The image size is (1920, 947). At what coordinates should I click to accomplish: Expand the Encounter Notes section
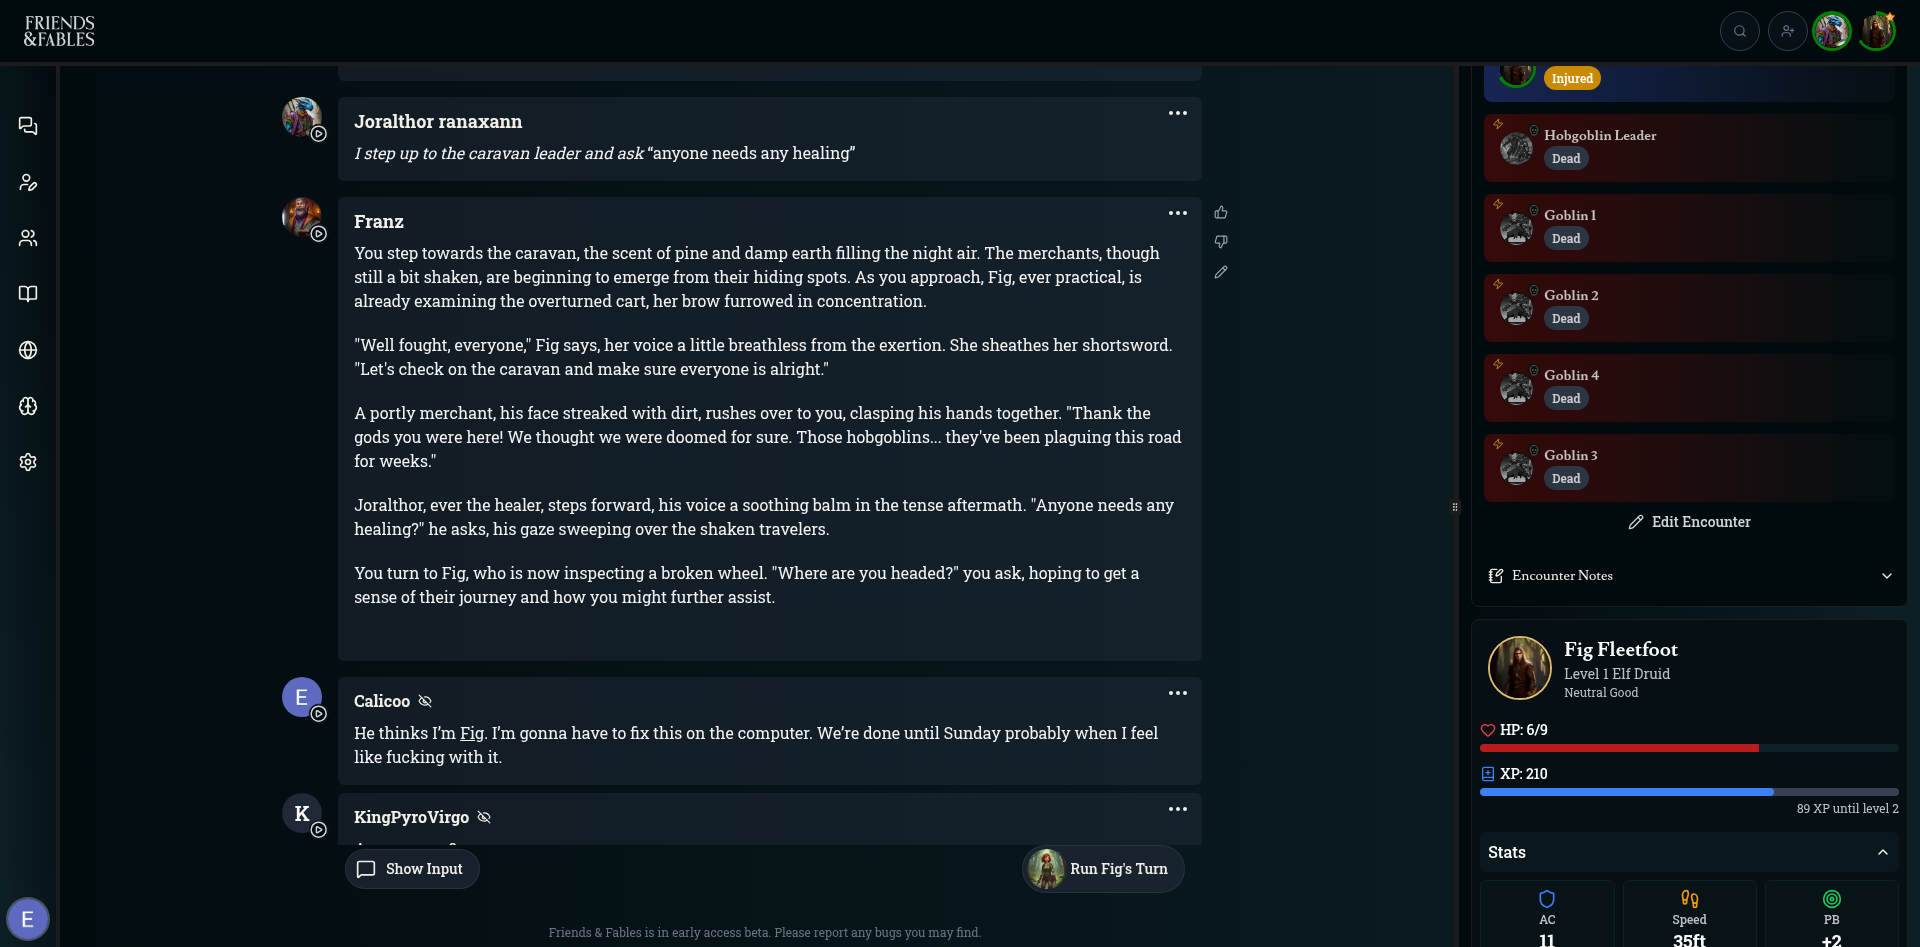pyautogui.click(x=1887, y=576)
